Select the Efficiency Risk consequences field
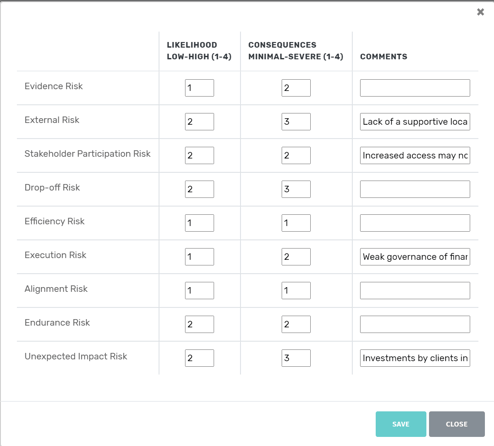494x446 pixels. point(296,223)
